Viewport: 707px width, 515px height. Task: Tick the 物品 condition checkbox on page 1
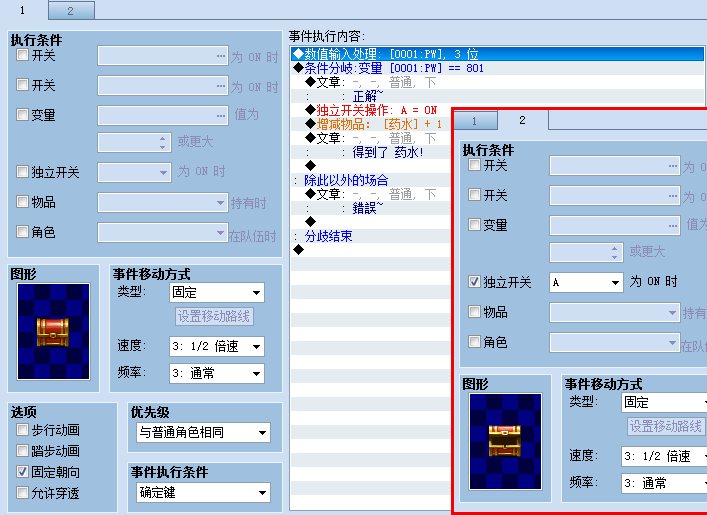coord(22,201)
